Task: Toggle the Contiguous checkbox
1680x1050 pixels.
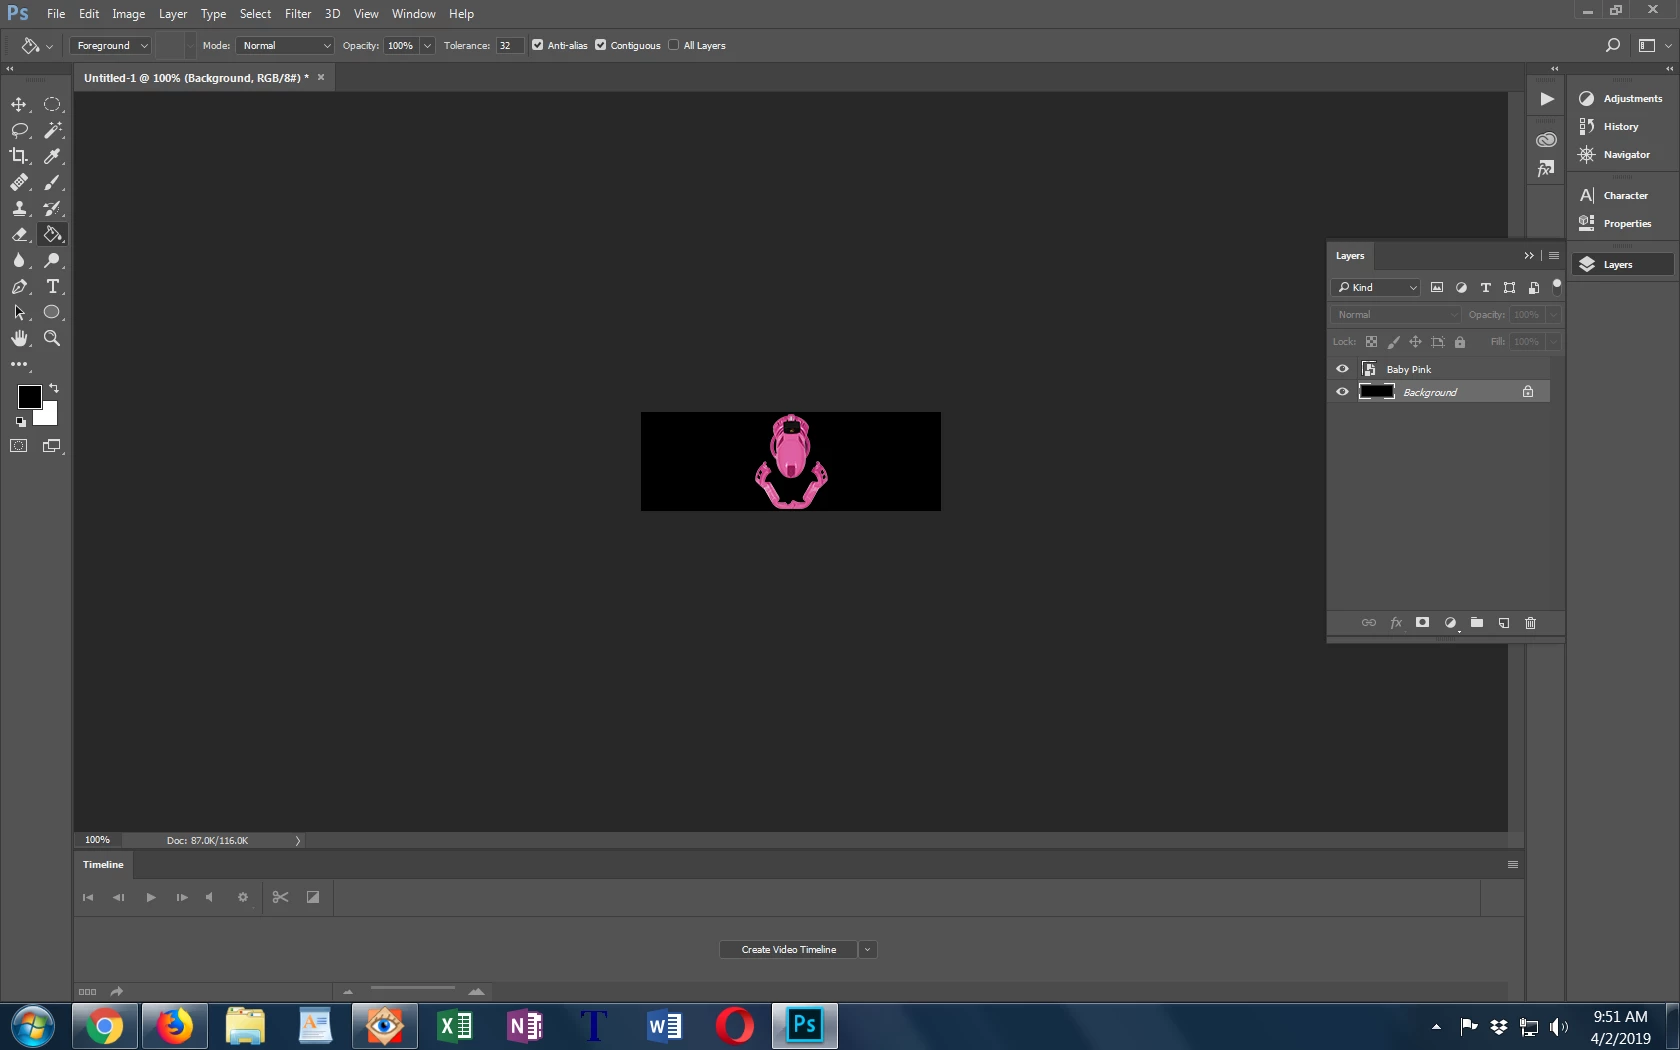Action: pos(601,45)
